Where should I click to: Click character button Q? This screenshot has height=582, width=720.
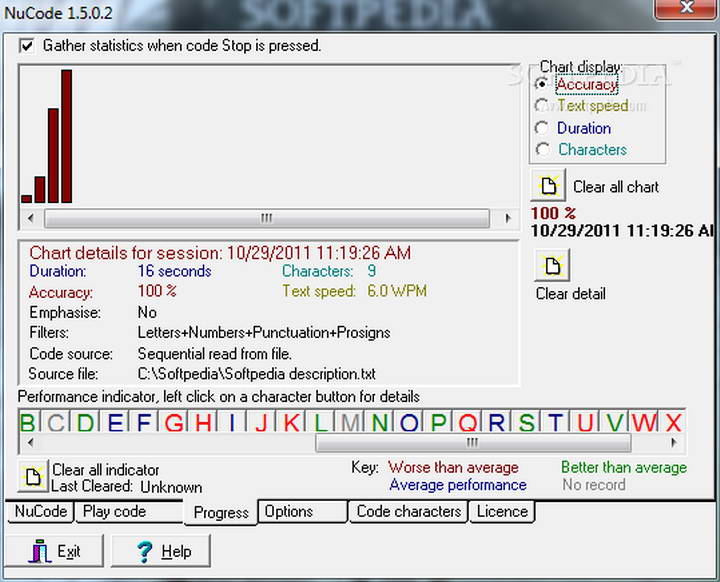pyautogui.click(x=468, y=421)
